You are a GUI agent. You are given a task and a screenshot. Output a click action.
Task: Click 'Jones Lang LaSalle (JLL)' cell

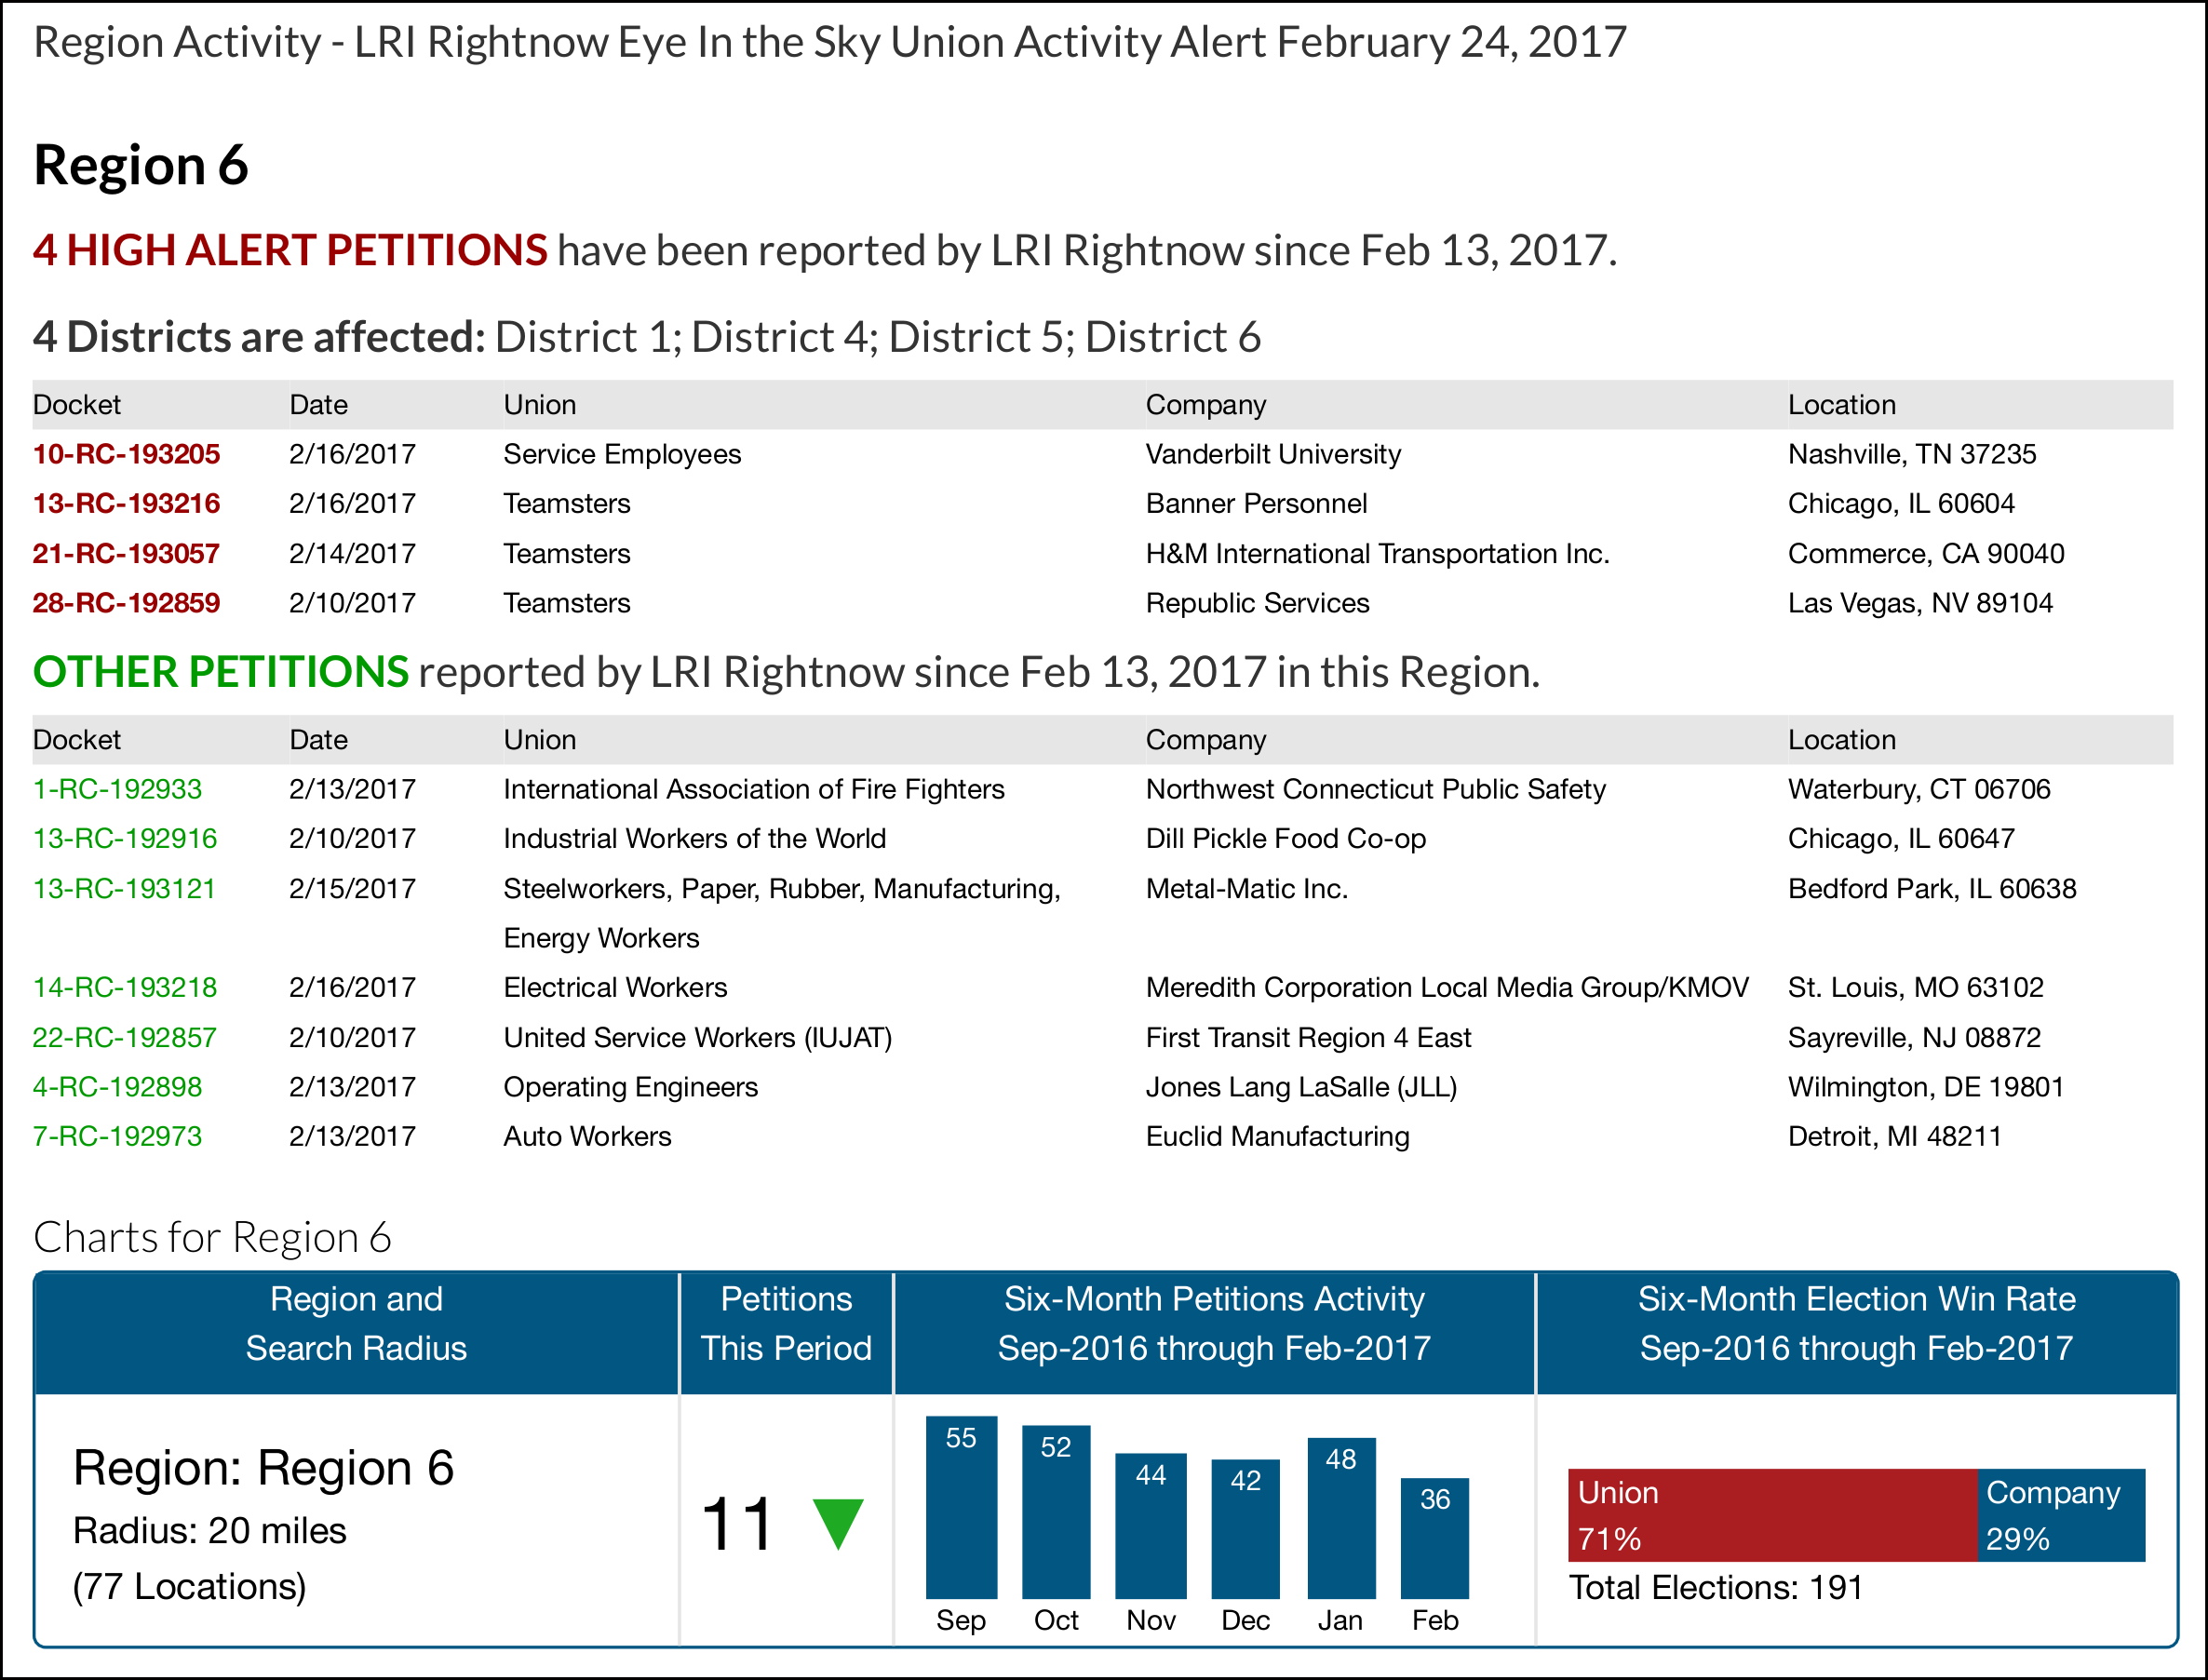coord(1301,1086)
